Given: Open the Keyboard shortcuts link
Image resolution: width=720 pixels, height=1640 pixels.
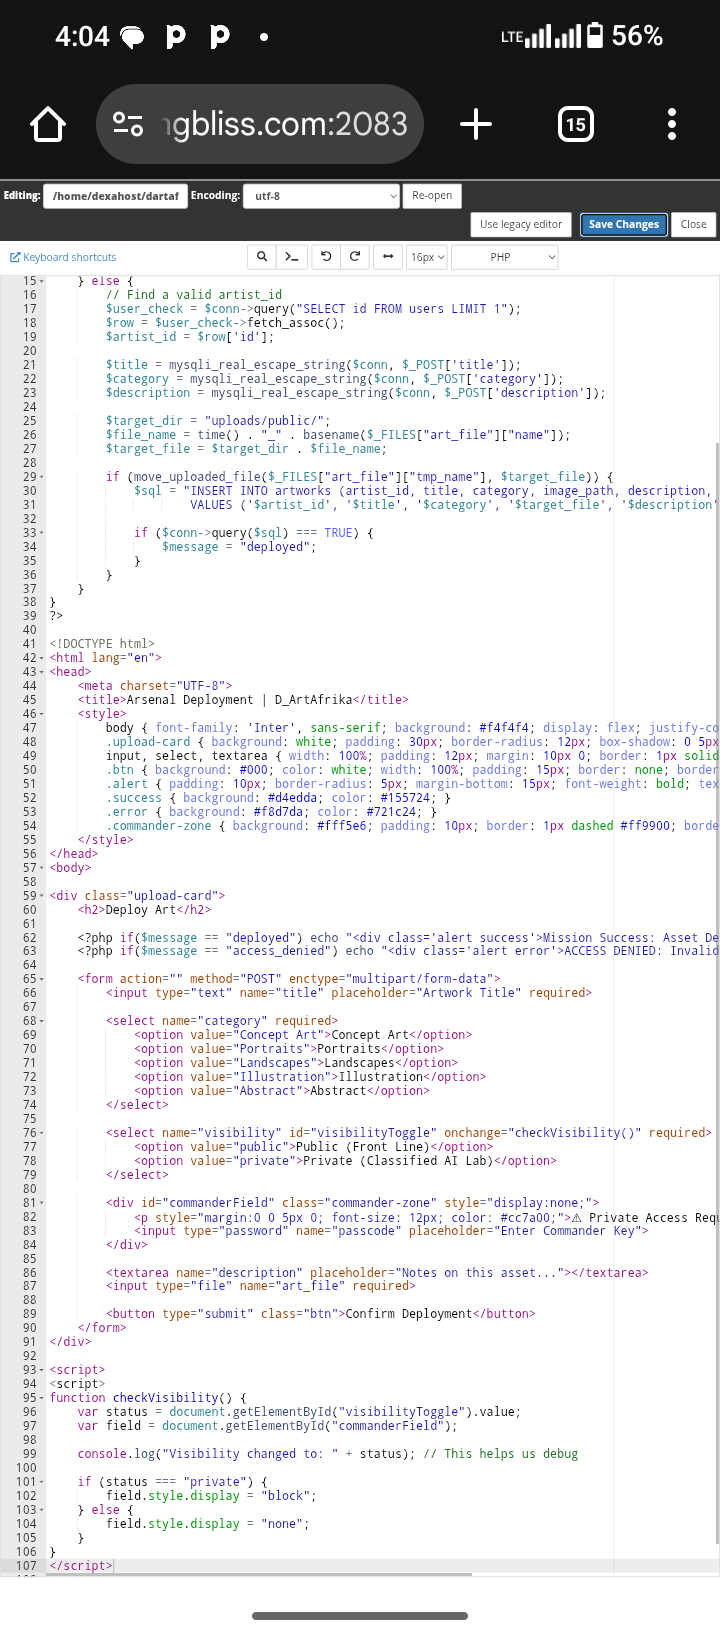Looking at the screenshot, I should click(x=63, y=257).
